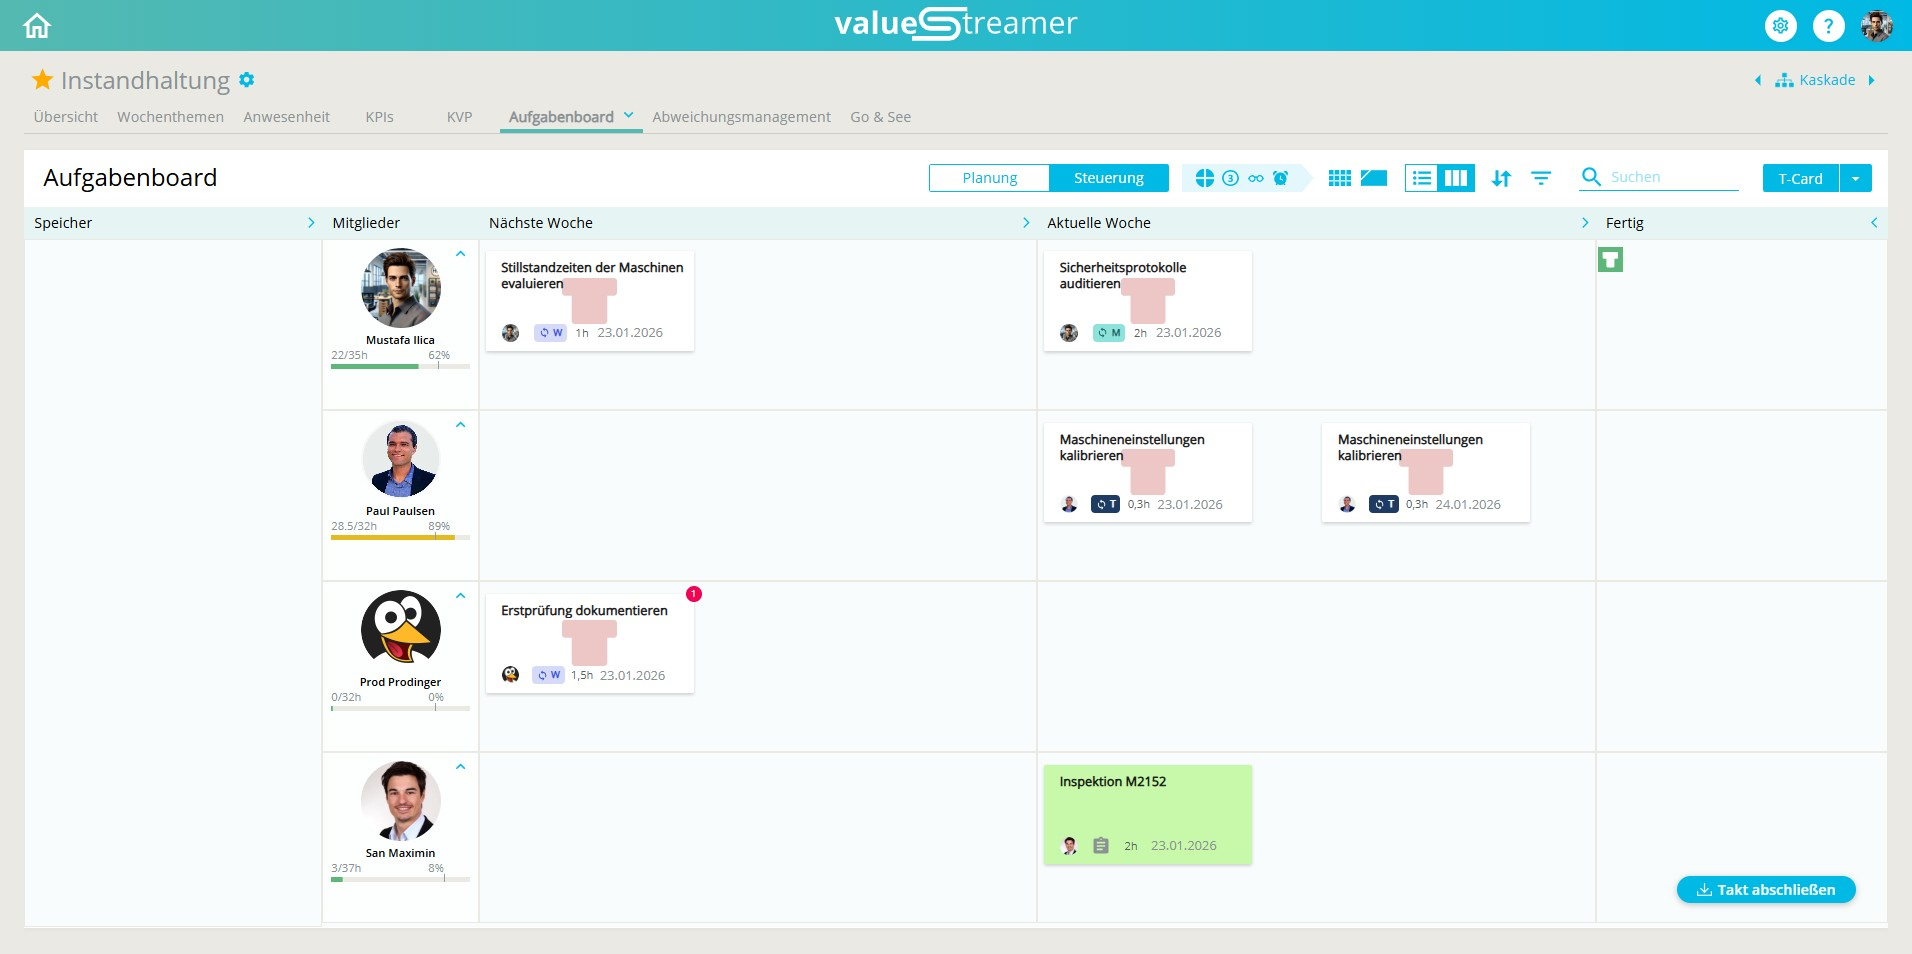Switch to Planung mode

989,178
